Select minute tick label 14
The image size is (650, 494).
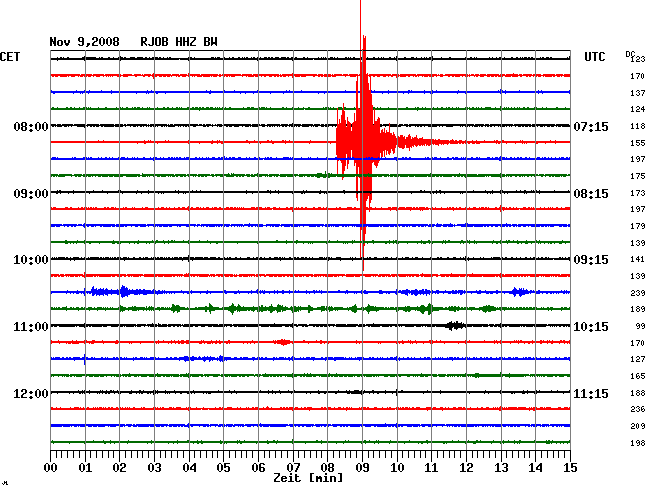(x=535, y=467)
